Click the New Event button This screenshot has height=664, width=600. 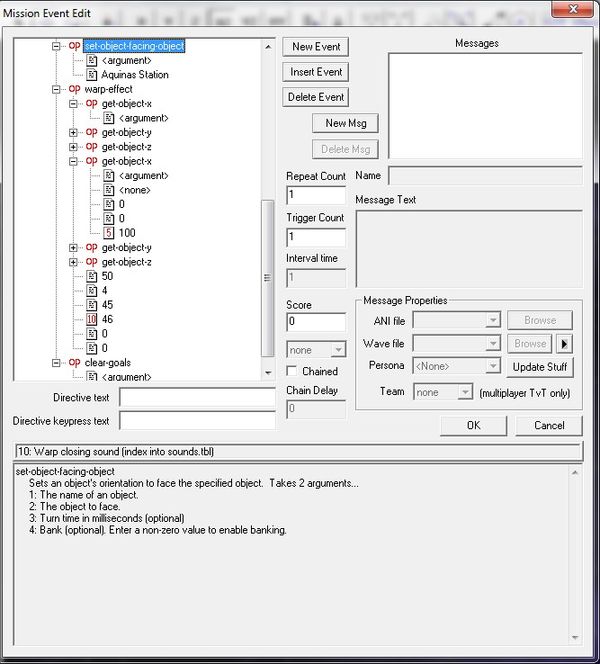tap(316, 47)
